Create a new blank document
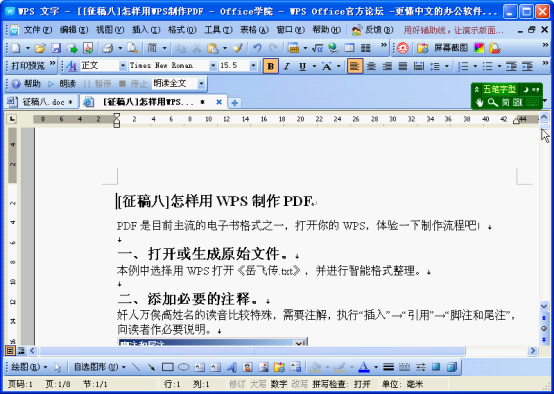The width and height of the screenshot is (554, 394). coord(16,48)
